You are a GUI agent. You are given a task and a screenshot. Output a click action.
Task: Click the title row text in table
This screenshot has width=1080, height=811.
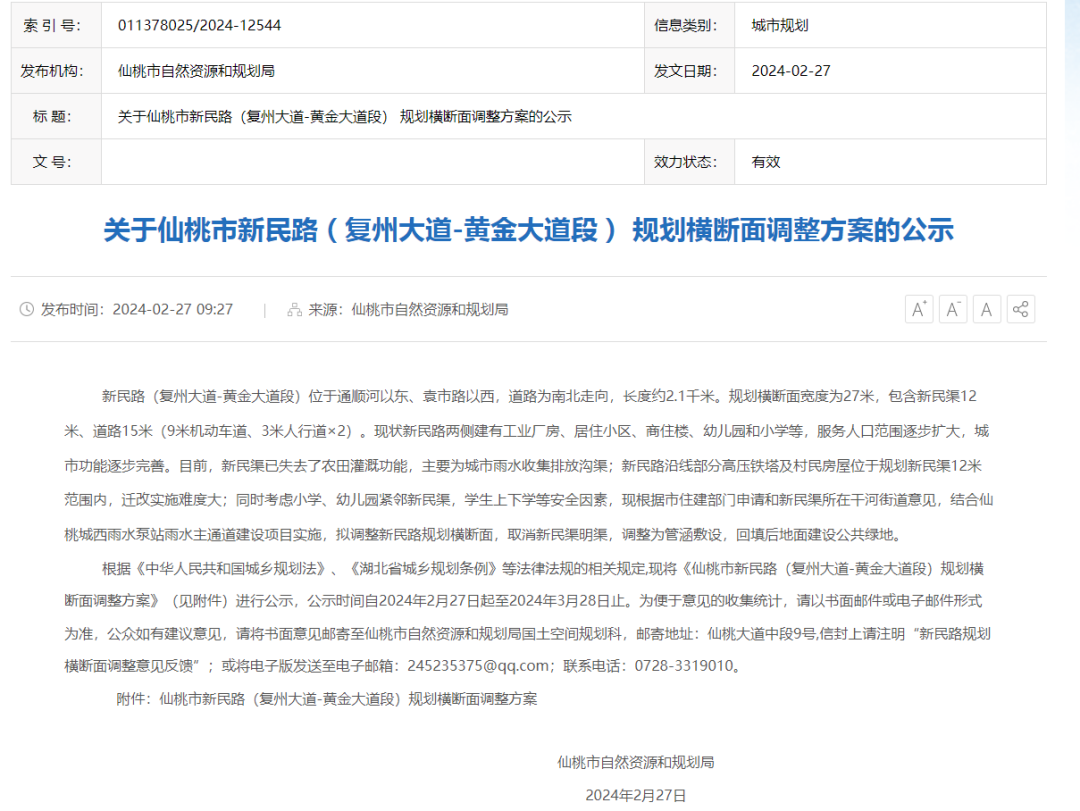(x=344, y=117)
